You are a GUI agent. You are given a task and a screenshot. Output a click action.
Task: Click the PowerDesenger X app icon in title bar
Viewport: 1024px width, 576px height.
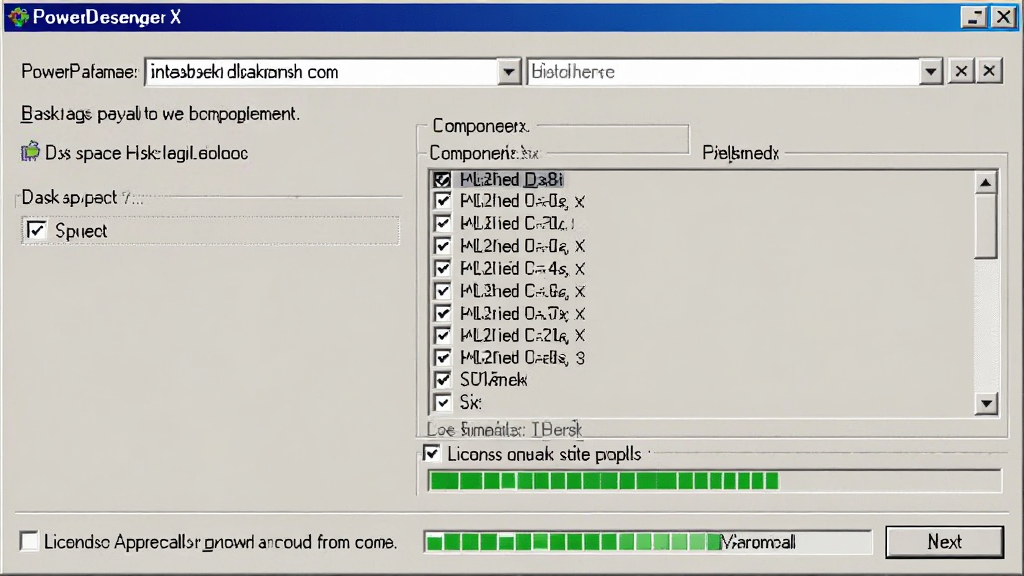coord(18,16)
